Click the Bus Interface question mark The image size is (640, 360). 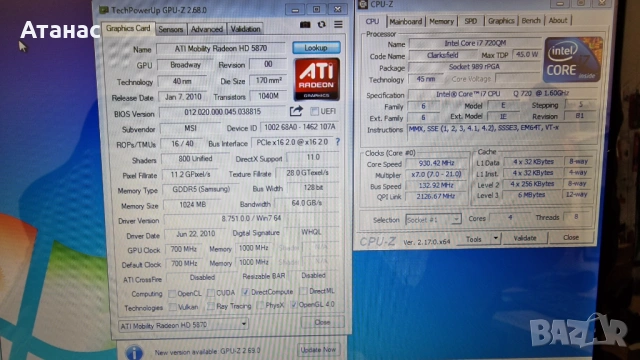(x=338, y=142)
